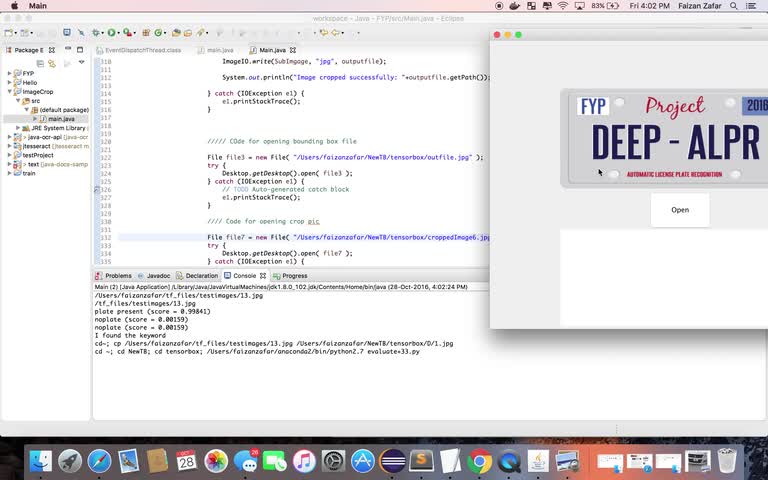Viewport: 768px width, 480px height.
Task: Expand the train project
Action: 9,173
